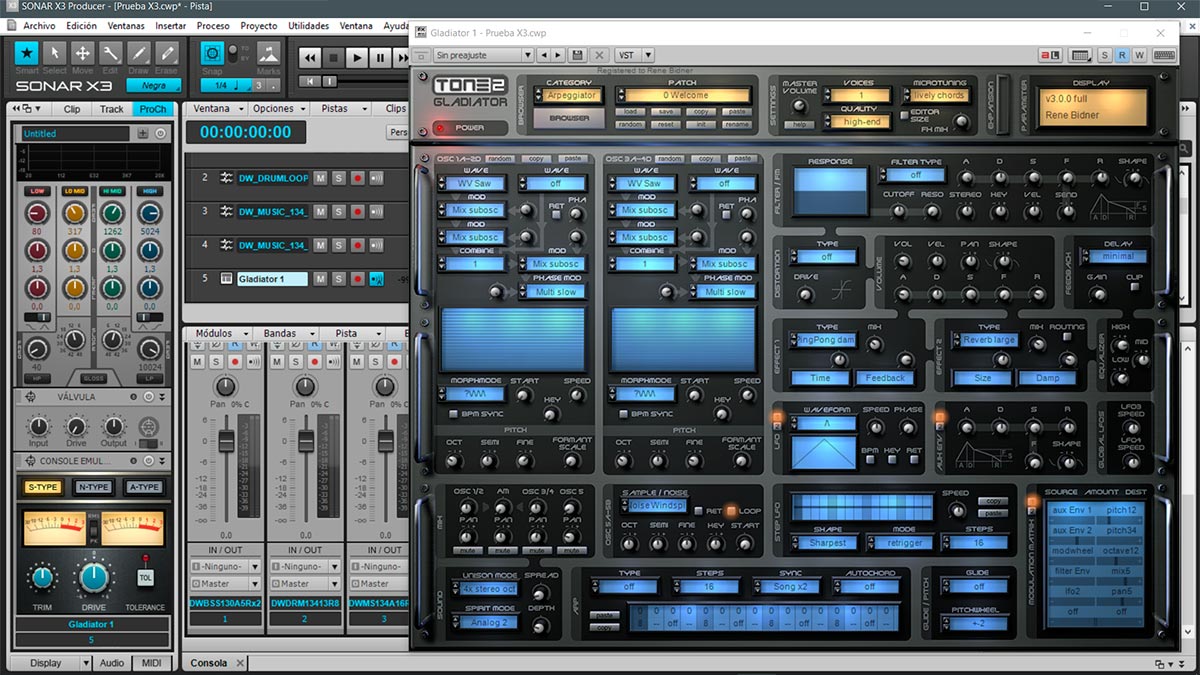Open the Sin preajuste preset dropdown
Screen dimensions: 1200x675
pos(483,55)
